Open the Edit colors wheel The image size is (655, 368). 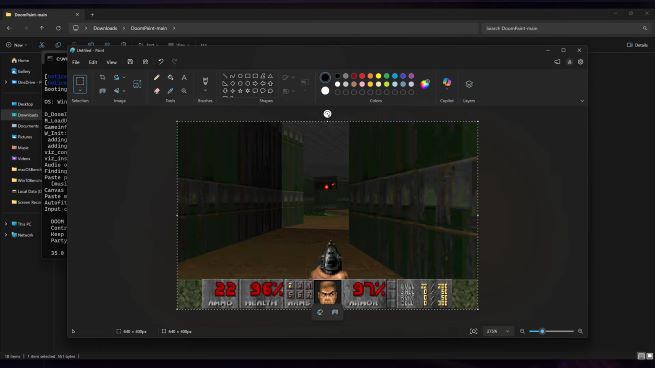425,84
